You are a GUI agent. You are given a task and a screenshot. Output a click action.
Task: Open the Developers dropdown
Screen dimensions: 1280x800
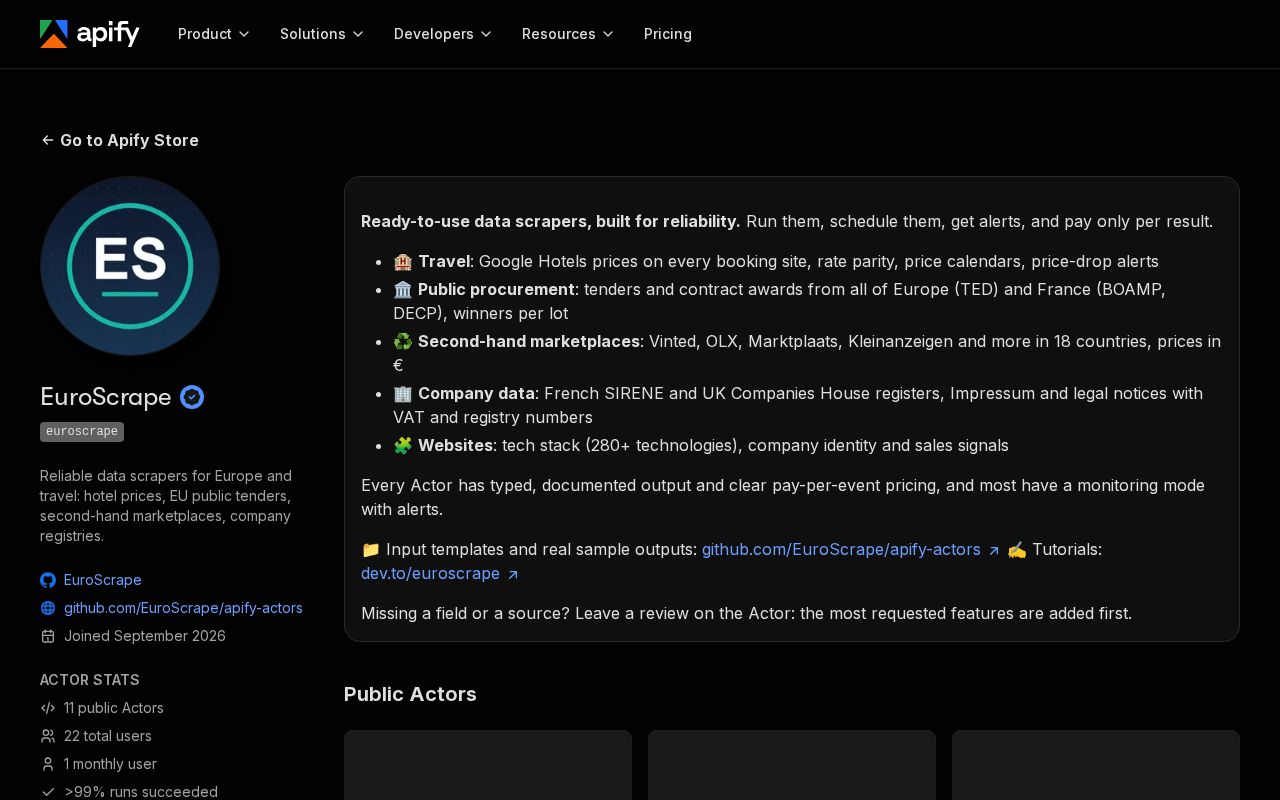(x=443, y=34)
